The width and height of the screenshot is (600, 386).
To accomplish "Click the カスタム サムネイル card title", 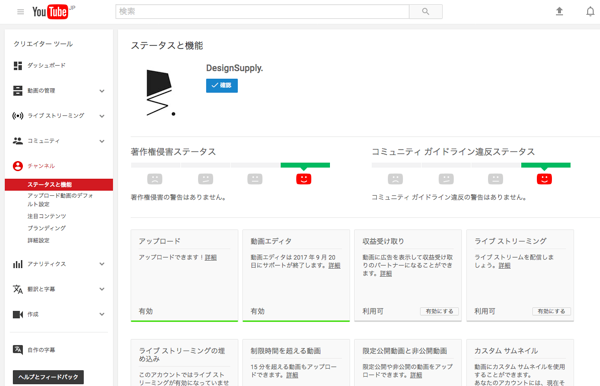I will coord(506,351).
